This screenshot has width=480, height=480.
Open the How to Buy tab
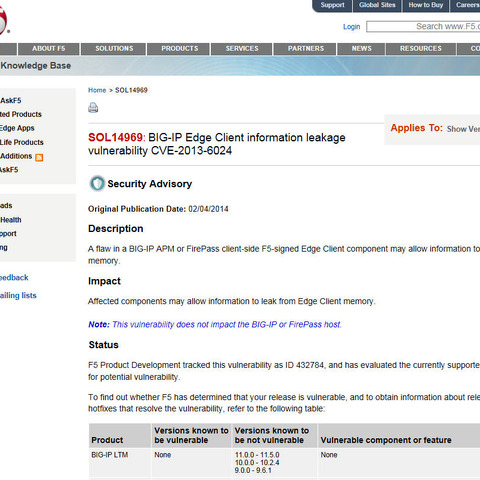[x=426, y=5]
